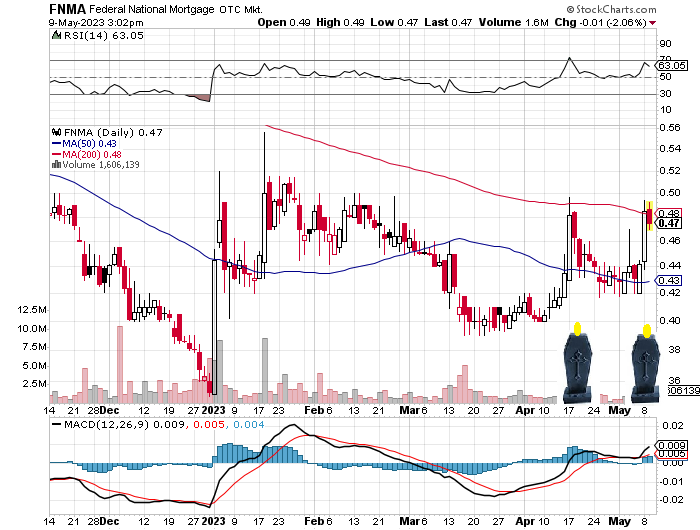
Task: Click the Low 0.47 quote value
Action: pyautogui.click(x=394, y=22)
